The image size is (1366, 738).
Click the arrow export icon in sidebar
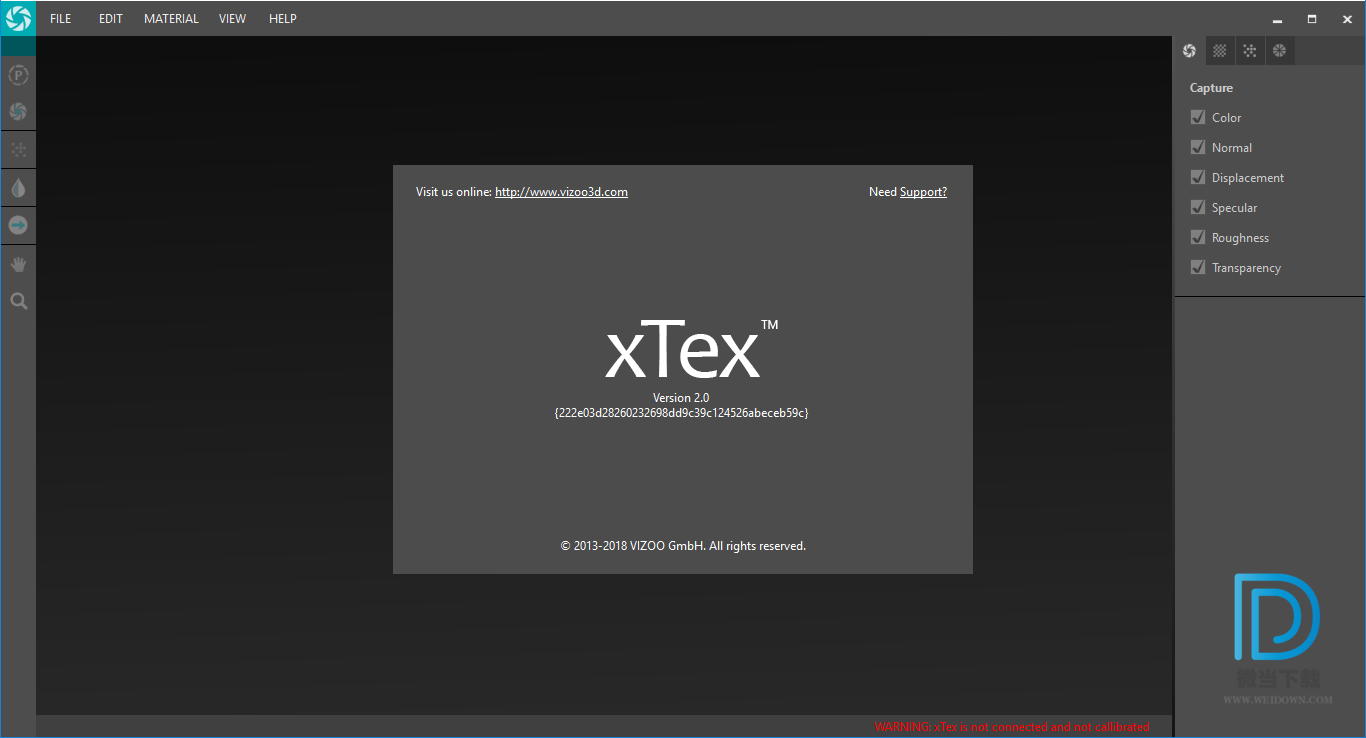[x=18, y=226]
